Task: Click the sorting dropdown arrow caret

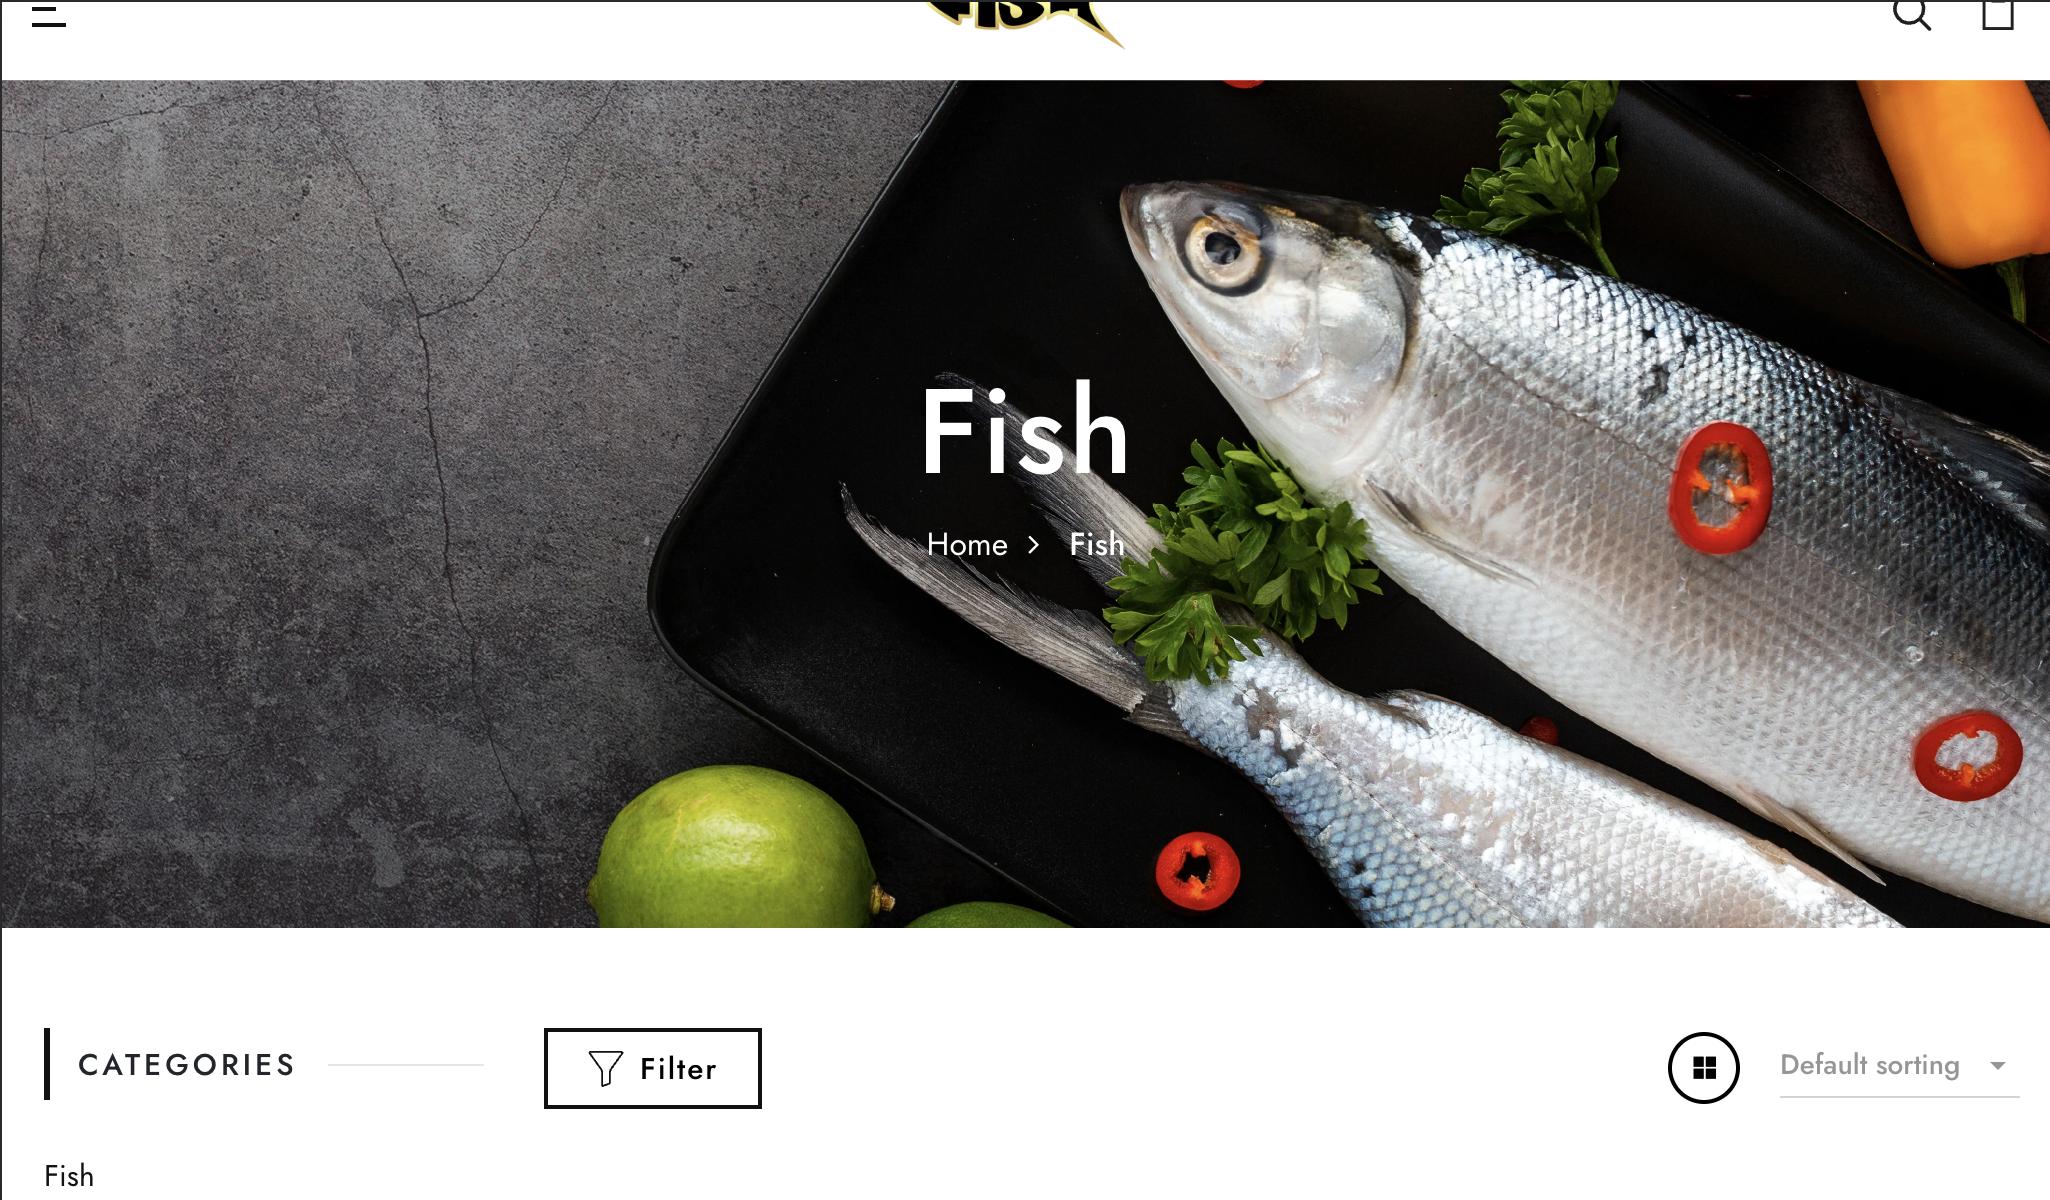Action: [1998, 1066]
